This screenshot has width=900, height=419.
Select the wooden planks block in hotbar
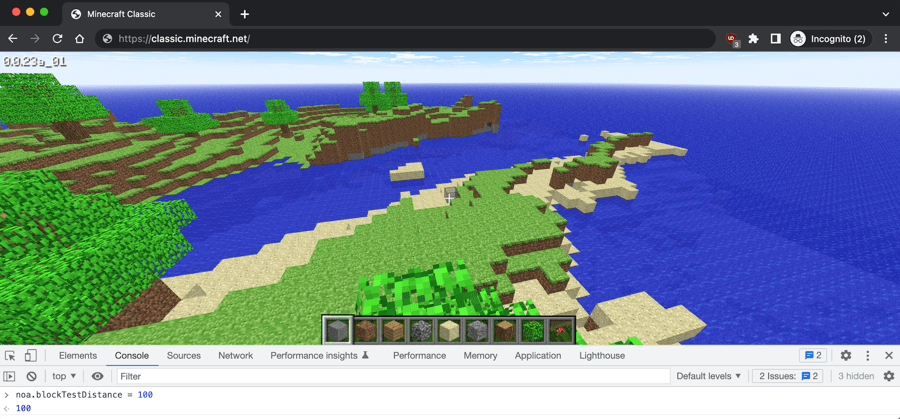tap(393, 331)
